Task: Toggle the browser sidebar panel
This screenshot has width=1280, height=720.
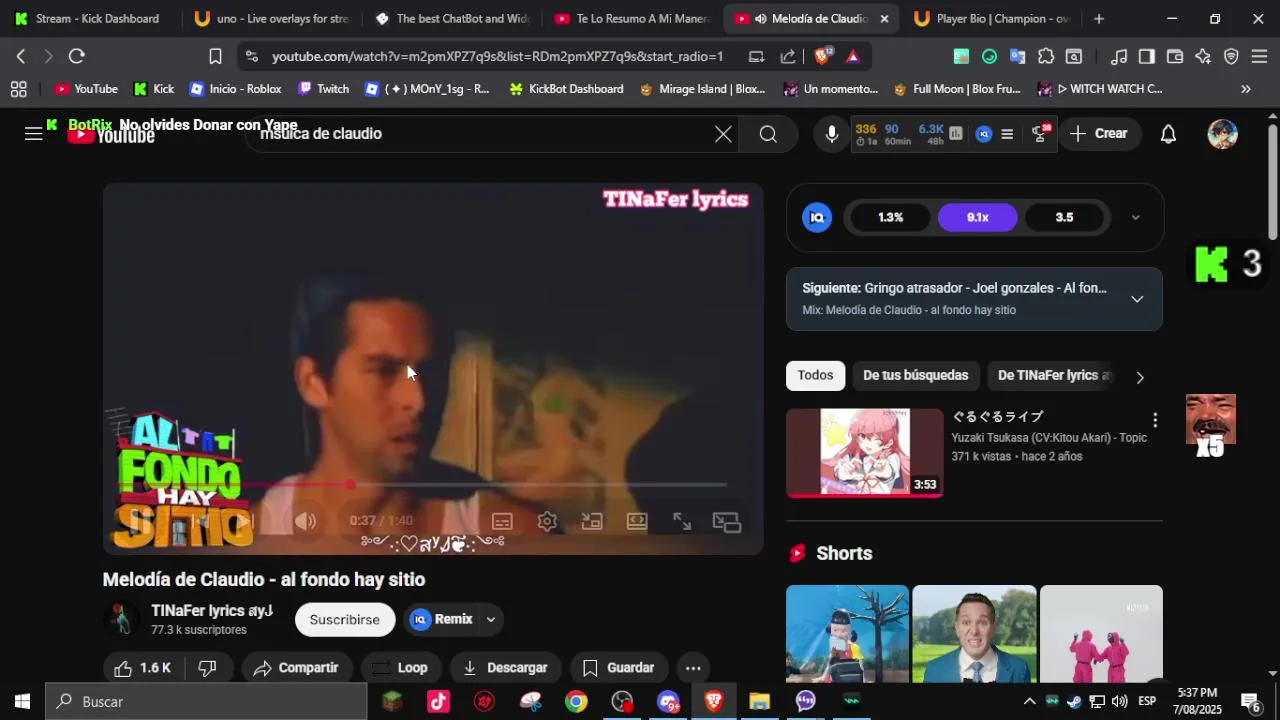Action: coord(1147,57)
